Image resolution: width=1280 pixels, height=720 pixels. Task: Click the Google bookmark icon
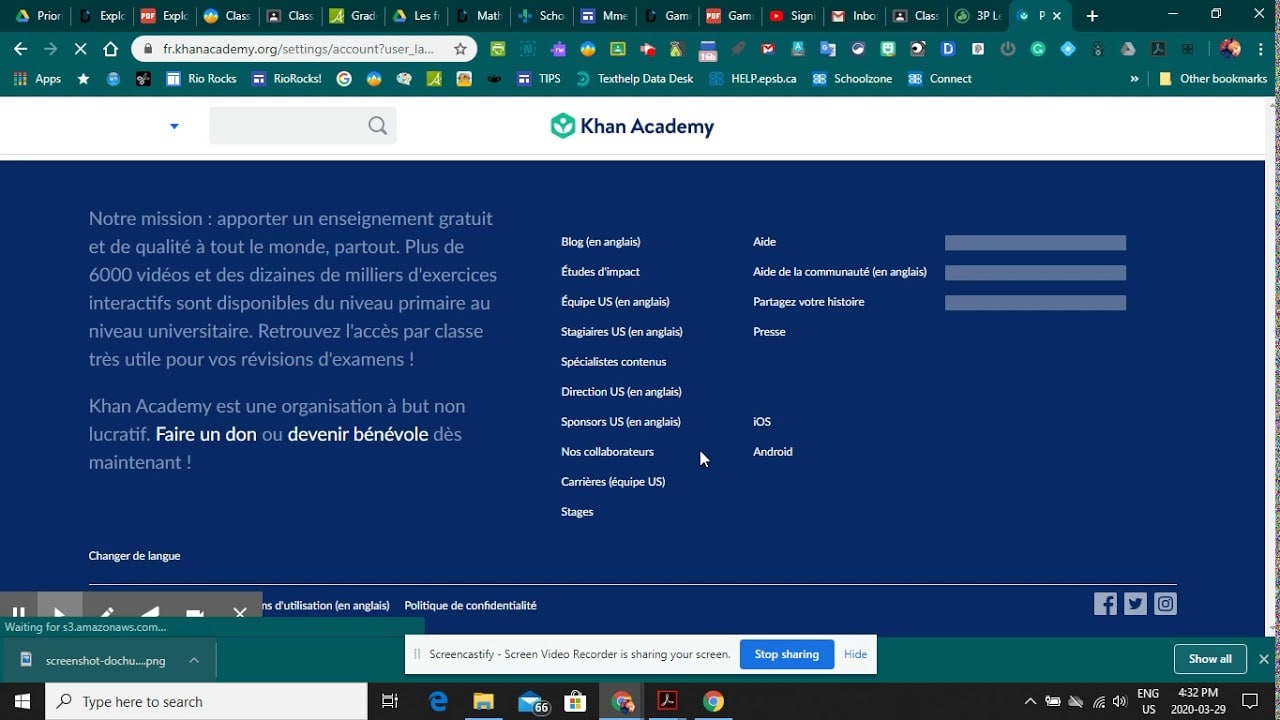(344, 78)
